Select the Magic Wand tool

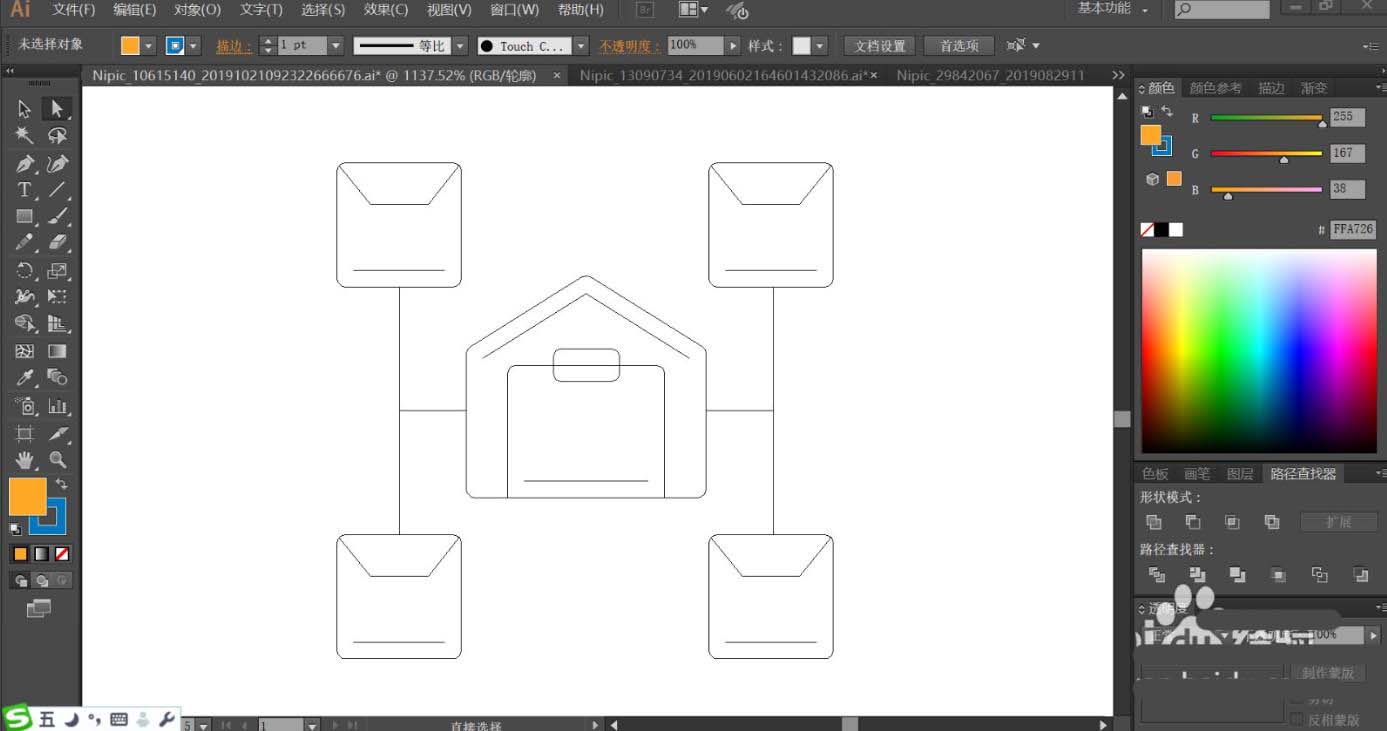coord(25,136)
